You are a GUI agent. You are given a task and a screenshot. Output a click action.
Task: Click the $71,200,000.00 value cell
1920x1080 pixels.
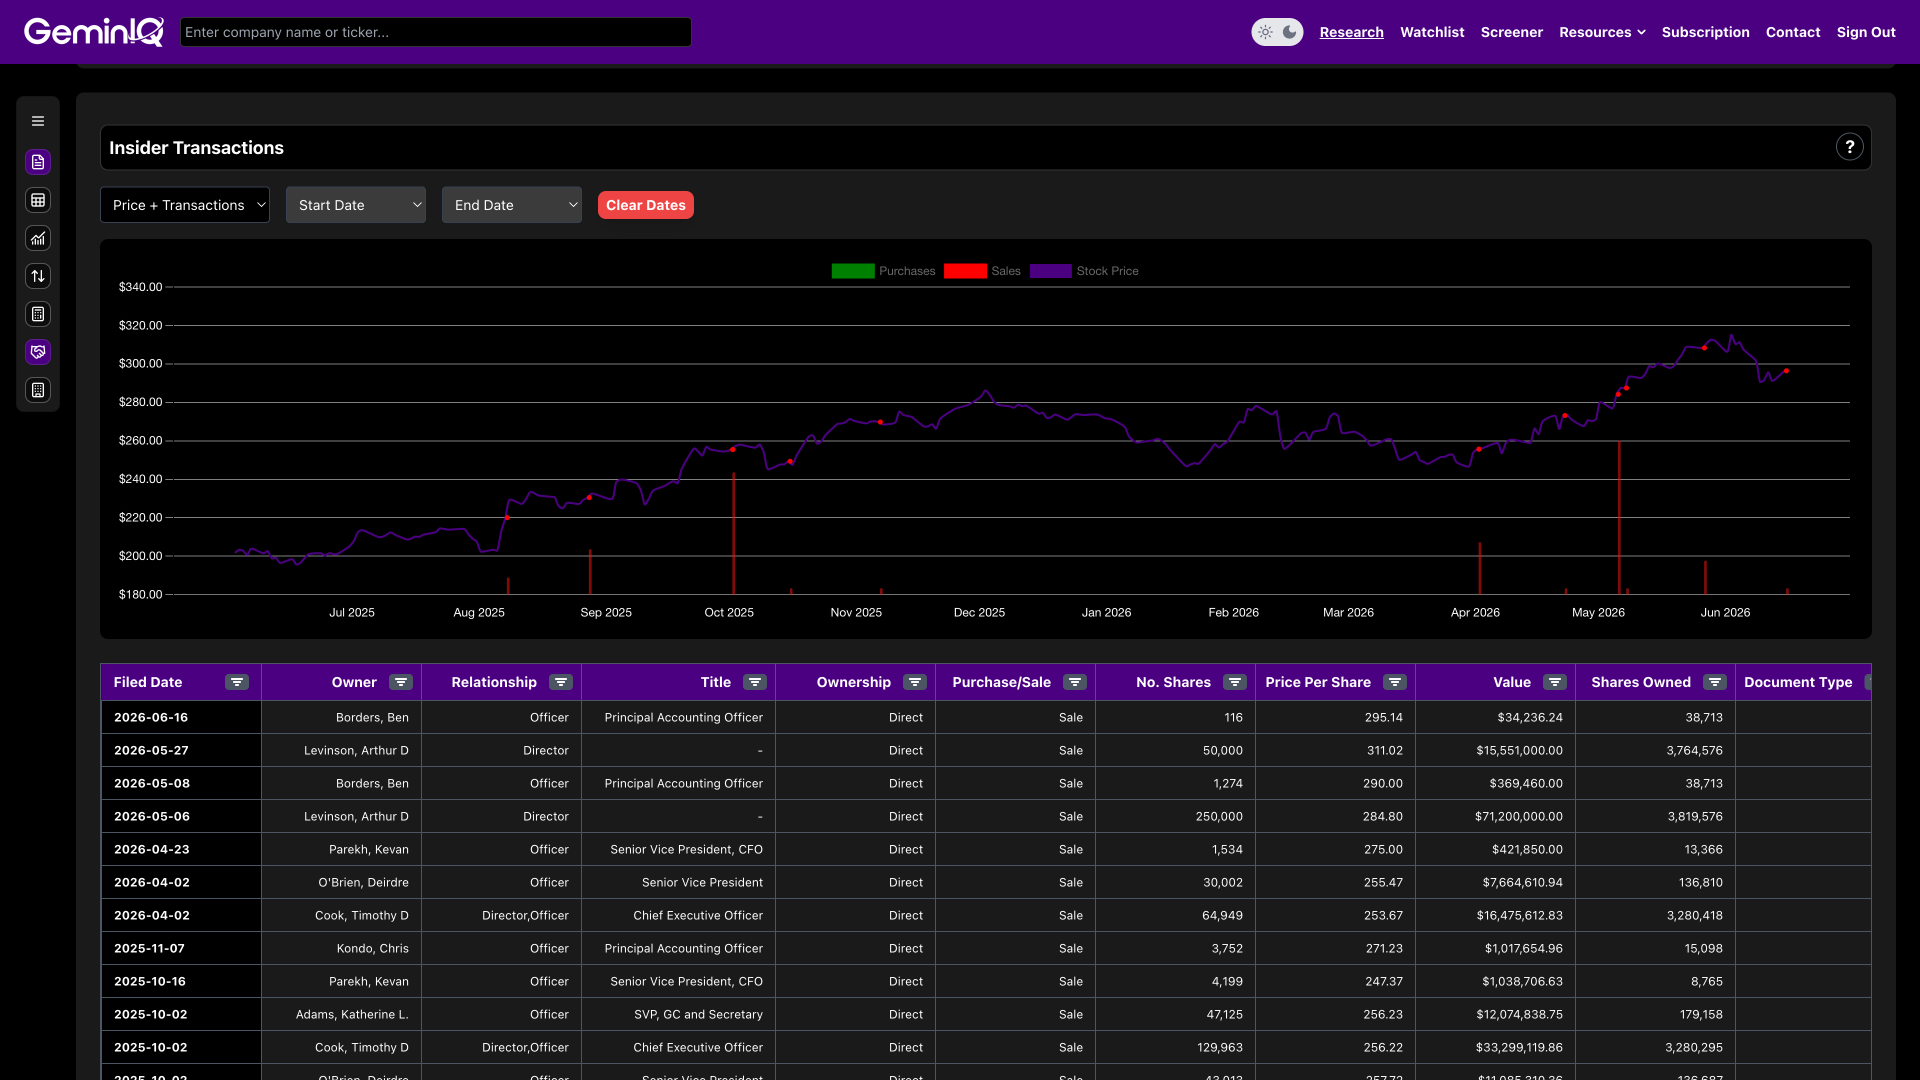pyautogui.click(x=1495, y=816)
